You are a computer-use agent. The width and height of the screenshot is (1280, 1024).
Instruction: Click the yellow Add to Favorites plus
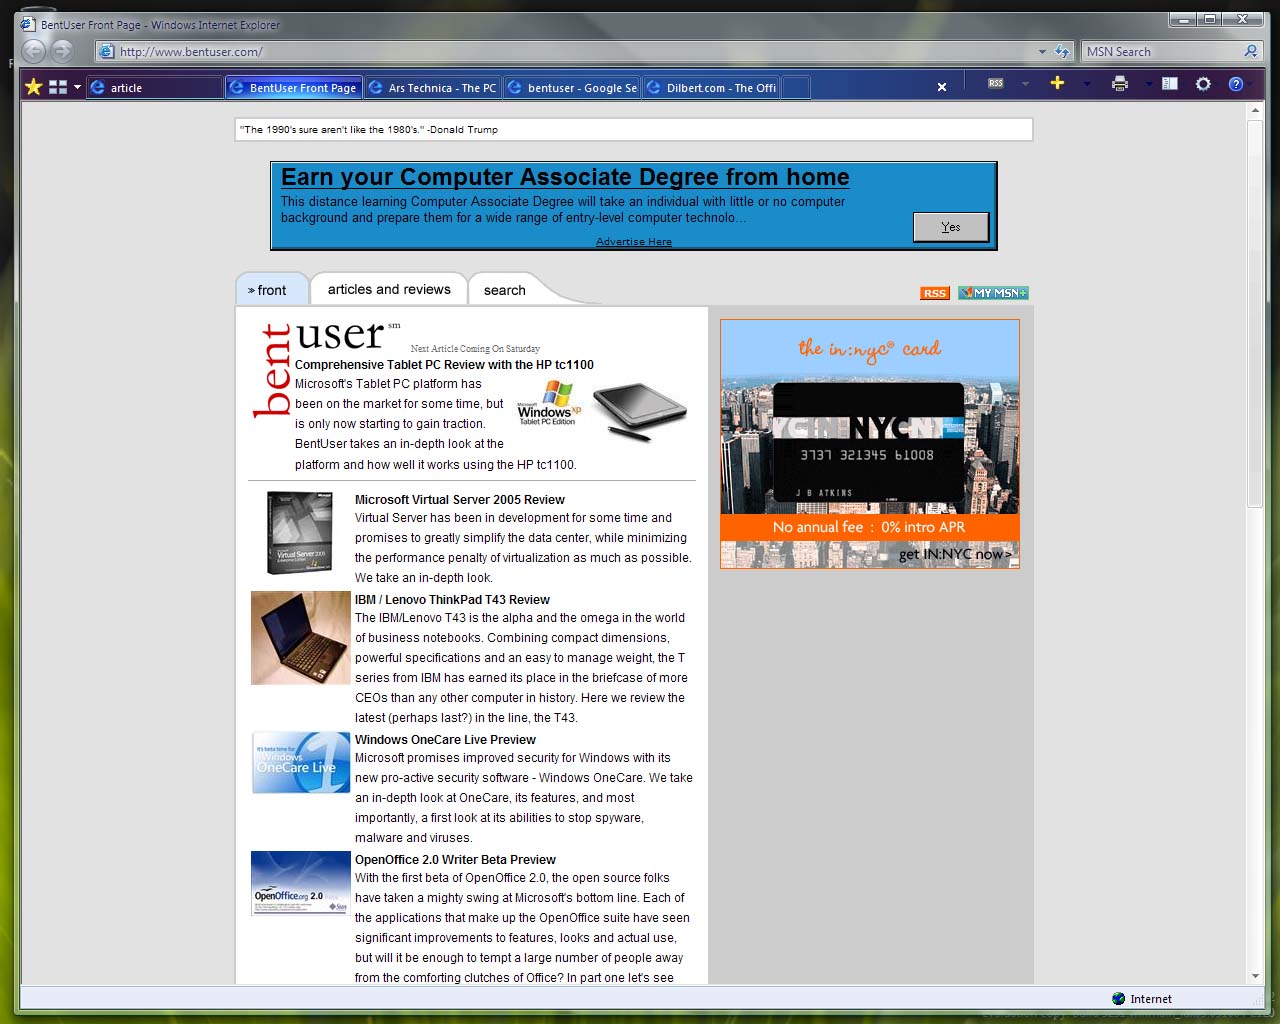tap(1057, 83)
